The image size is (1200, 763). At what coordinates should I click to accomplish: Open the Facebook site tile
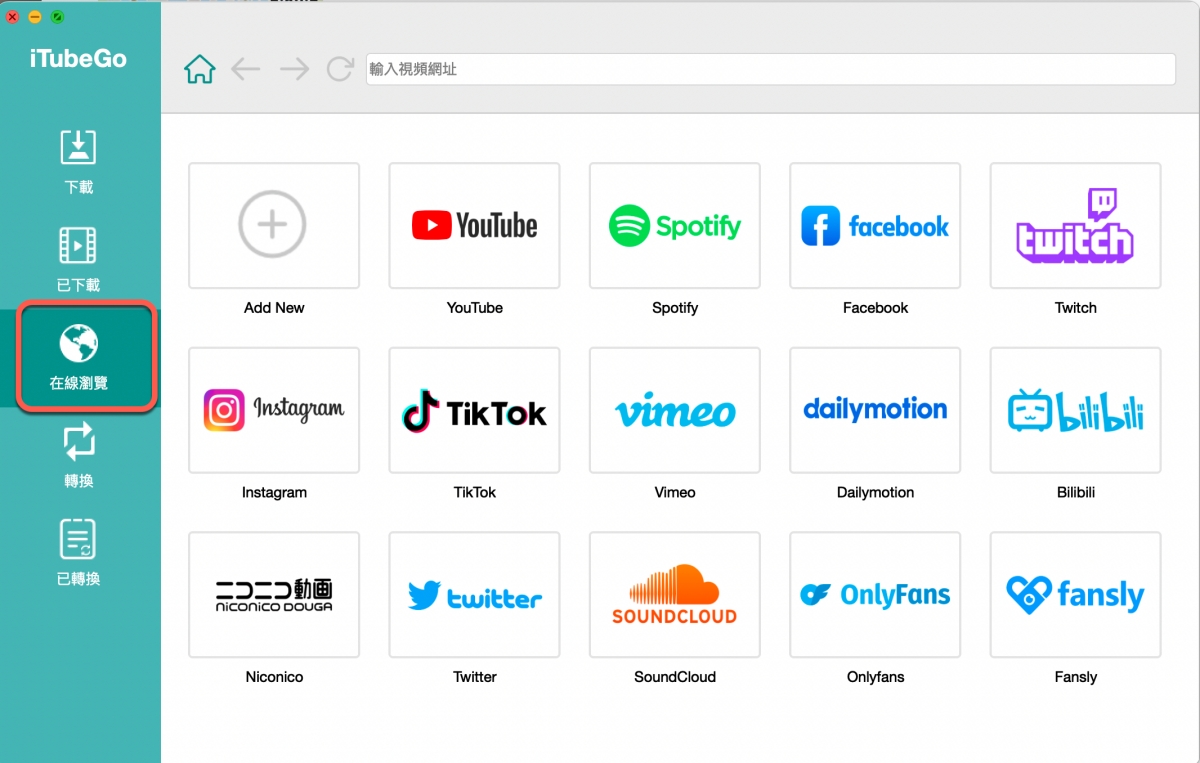(x=875, y=226)
